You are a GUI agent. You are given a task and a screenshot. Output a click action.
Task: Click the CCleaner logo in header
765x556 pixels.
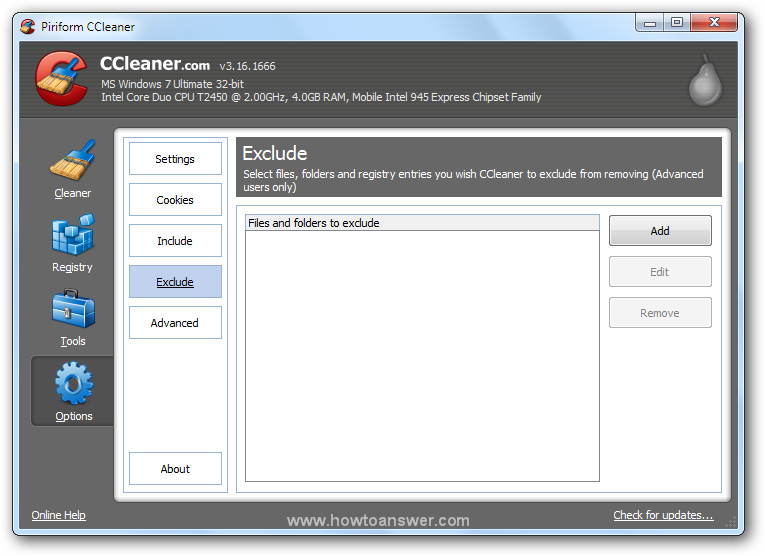pos(62,79)
